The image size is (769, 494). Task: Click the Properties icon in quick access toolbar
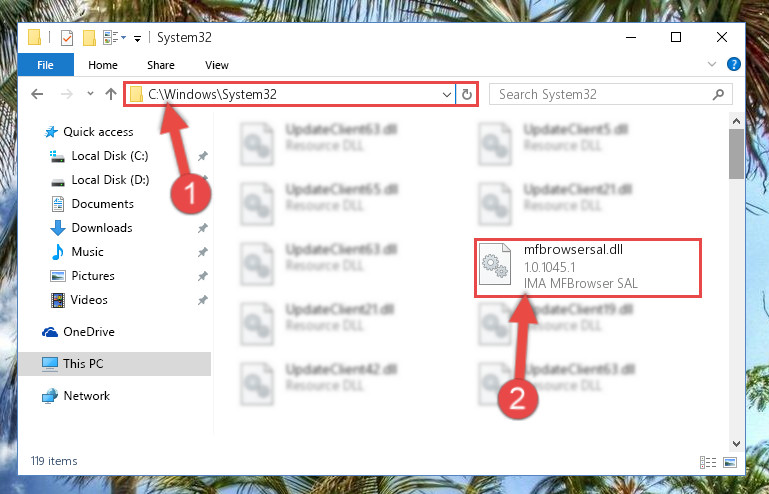[67, 37]
